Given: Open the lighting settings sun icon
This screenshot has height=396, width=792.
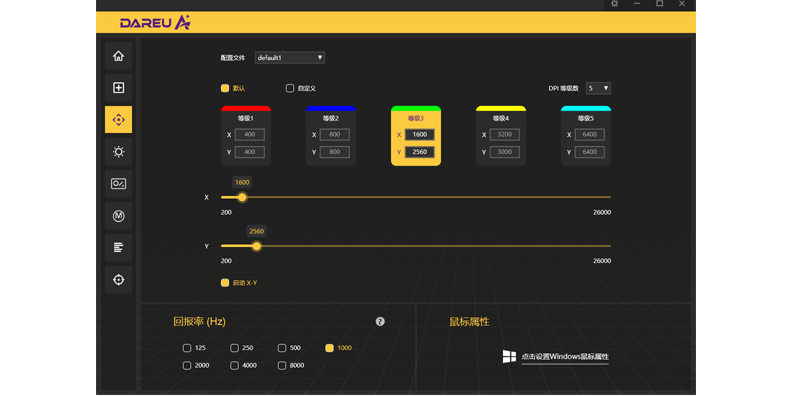Looking at the screenshot, I should (x=118, y=152).
